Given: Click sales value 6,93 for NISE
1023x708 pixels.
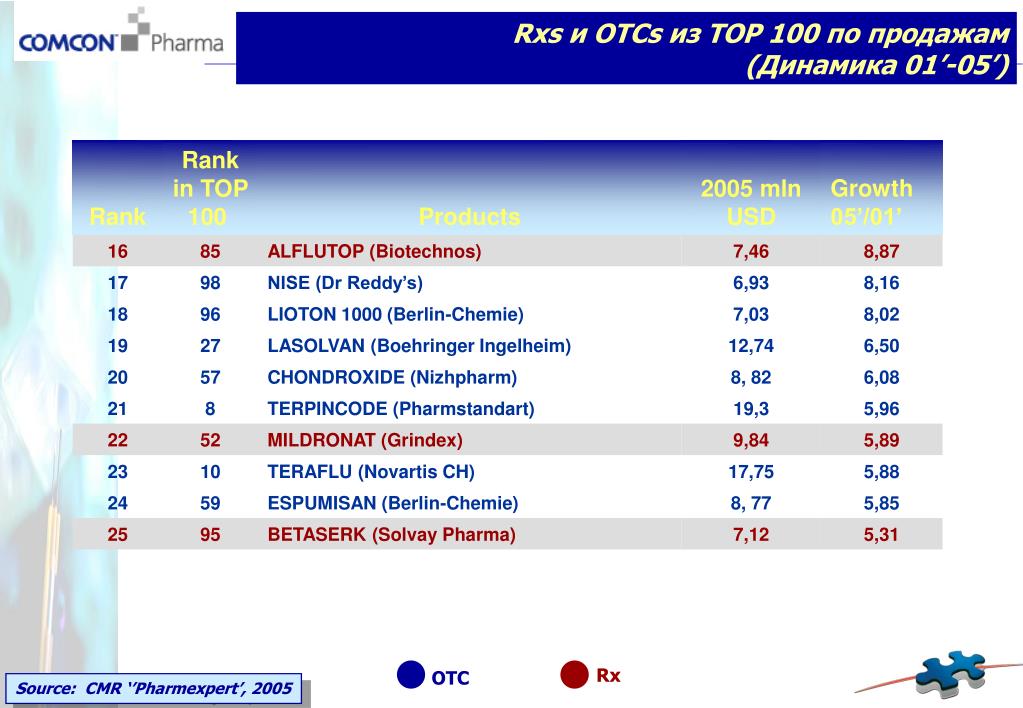Looking at the screenshot, I should tap(751, 283).
